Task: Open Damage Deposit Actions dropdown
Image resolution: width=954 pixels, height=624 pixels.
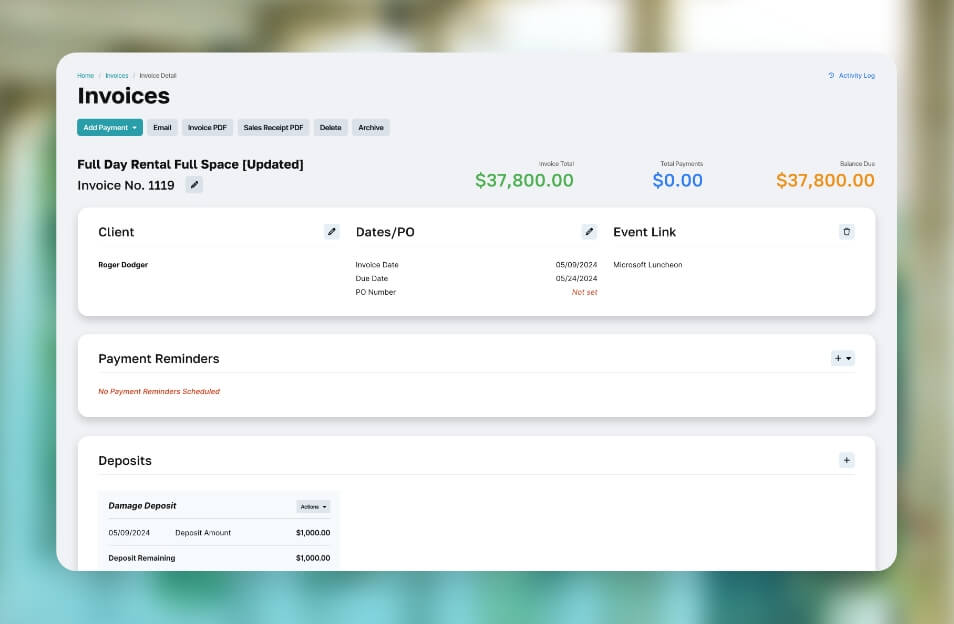Action: 313,507
